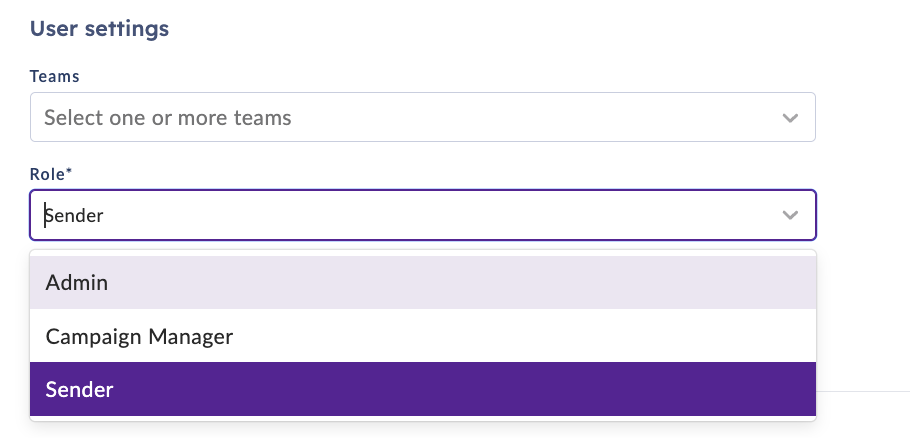Click blank space right of Sender in Role box
910x438 pixels.
441,215
